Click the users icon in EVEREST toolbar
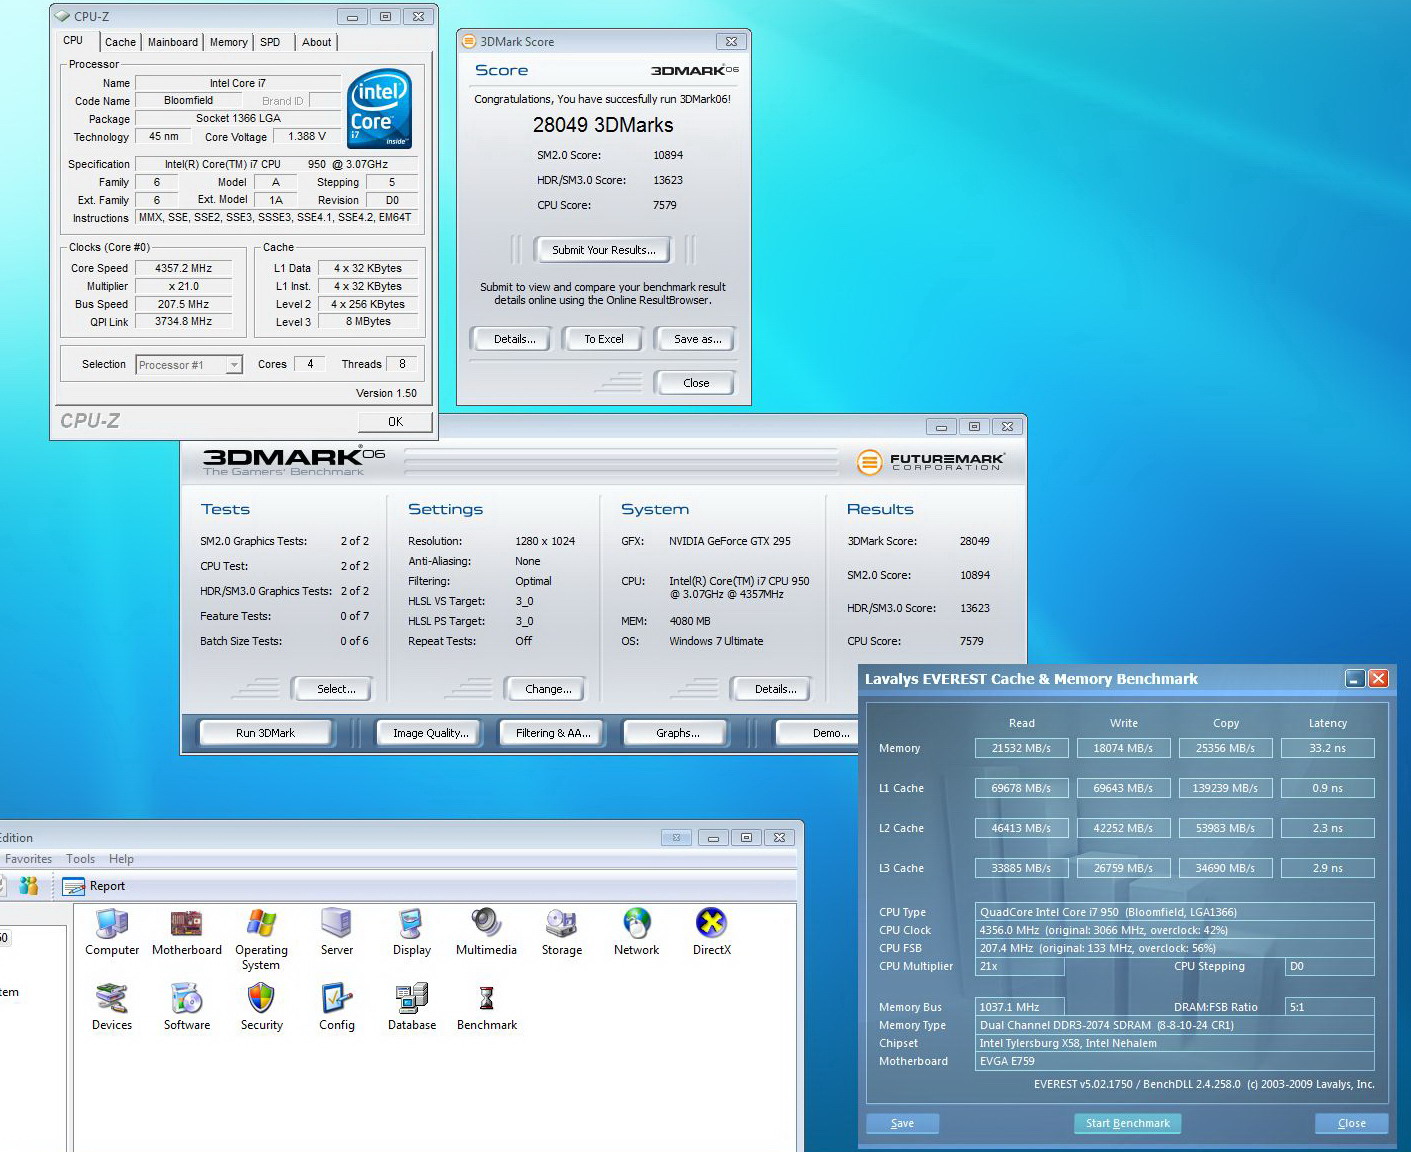Viewport: 1411px width, 1152px height. coord(29,886)
